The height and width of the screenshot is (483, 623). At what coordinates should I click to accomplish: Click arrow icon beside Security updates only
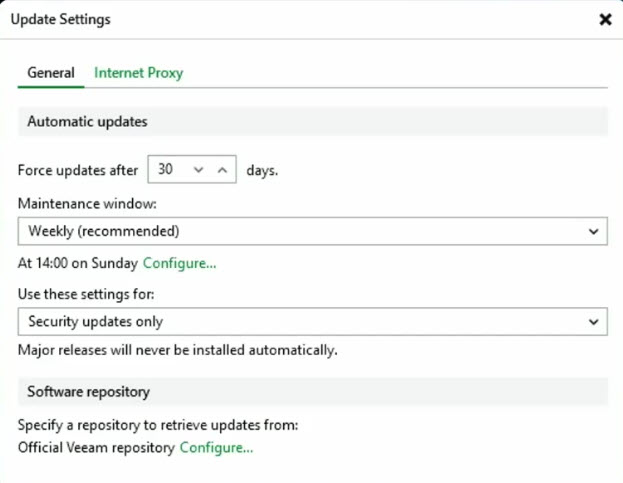[593, 321]
